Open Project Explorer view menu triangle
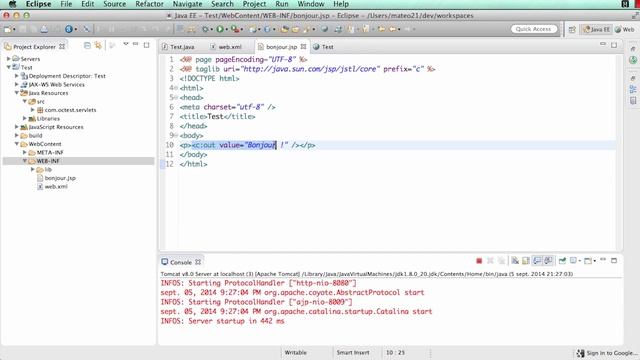Image resolution: width=640 pixels, height=360 pixels. [x=126, y=44]
